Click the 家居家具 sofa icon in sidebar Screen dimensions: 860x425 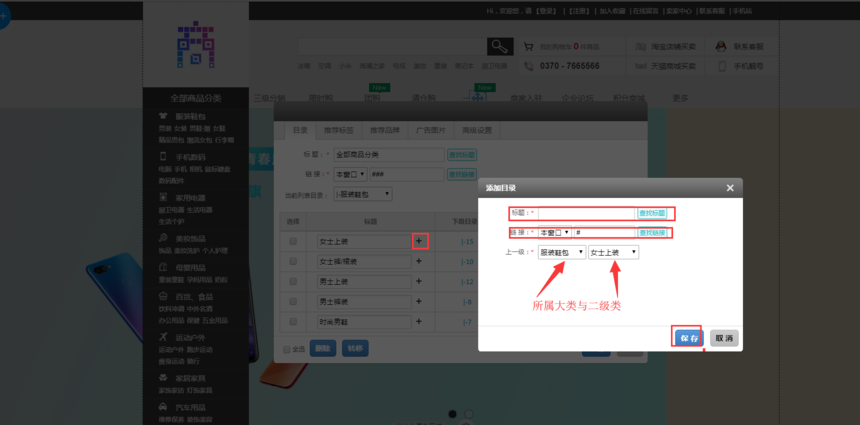click(163, 378)
